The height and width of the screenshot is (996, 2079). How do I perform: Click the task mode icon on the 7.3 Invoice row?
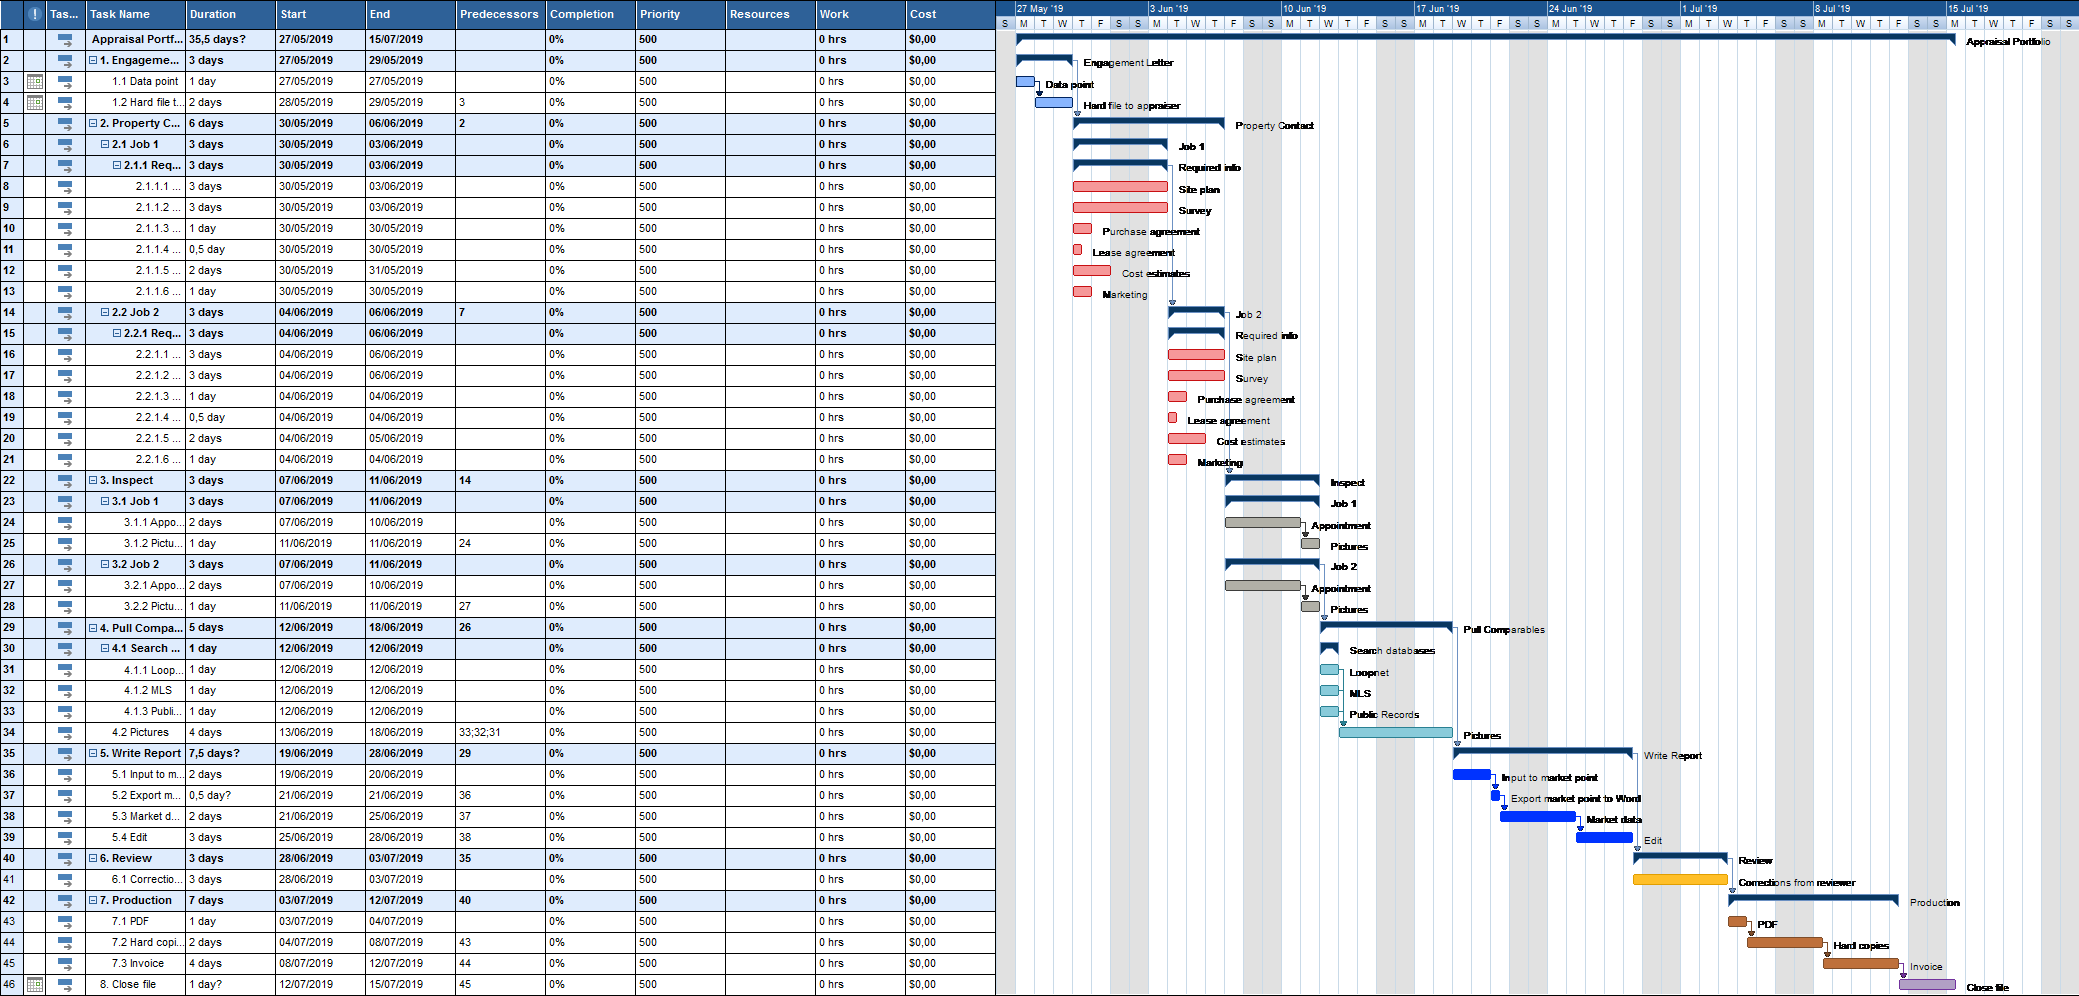pyautogui.click(x=63, y=963)
